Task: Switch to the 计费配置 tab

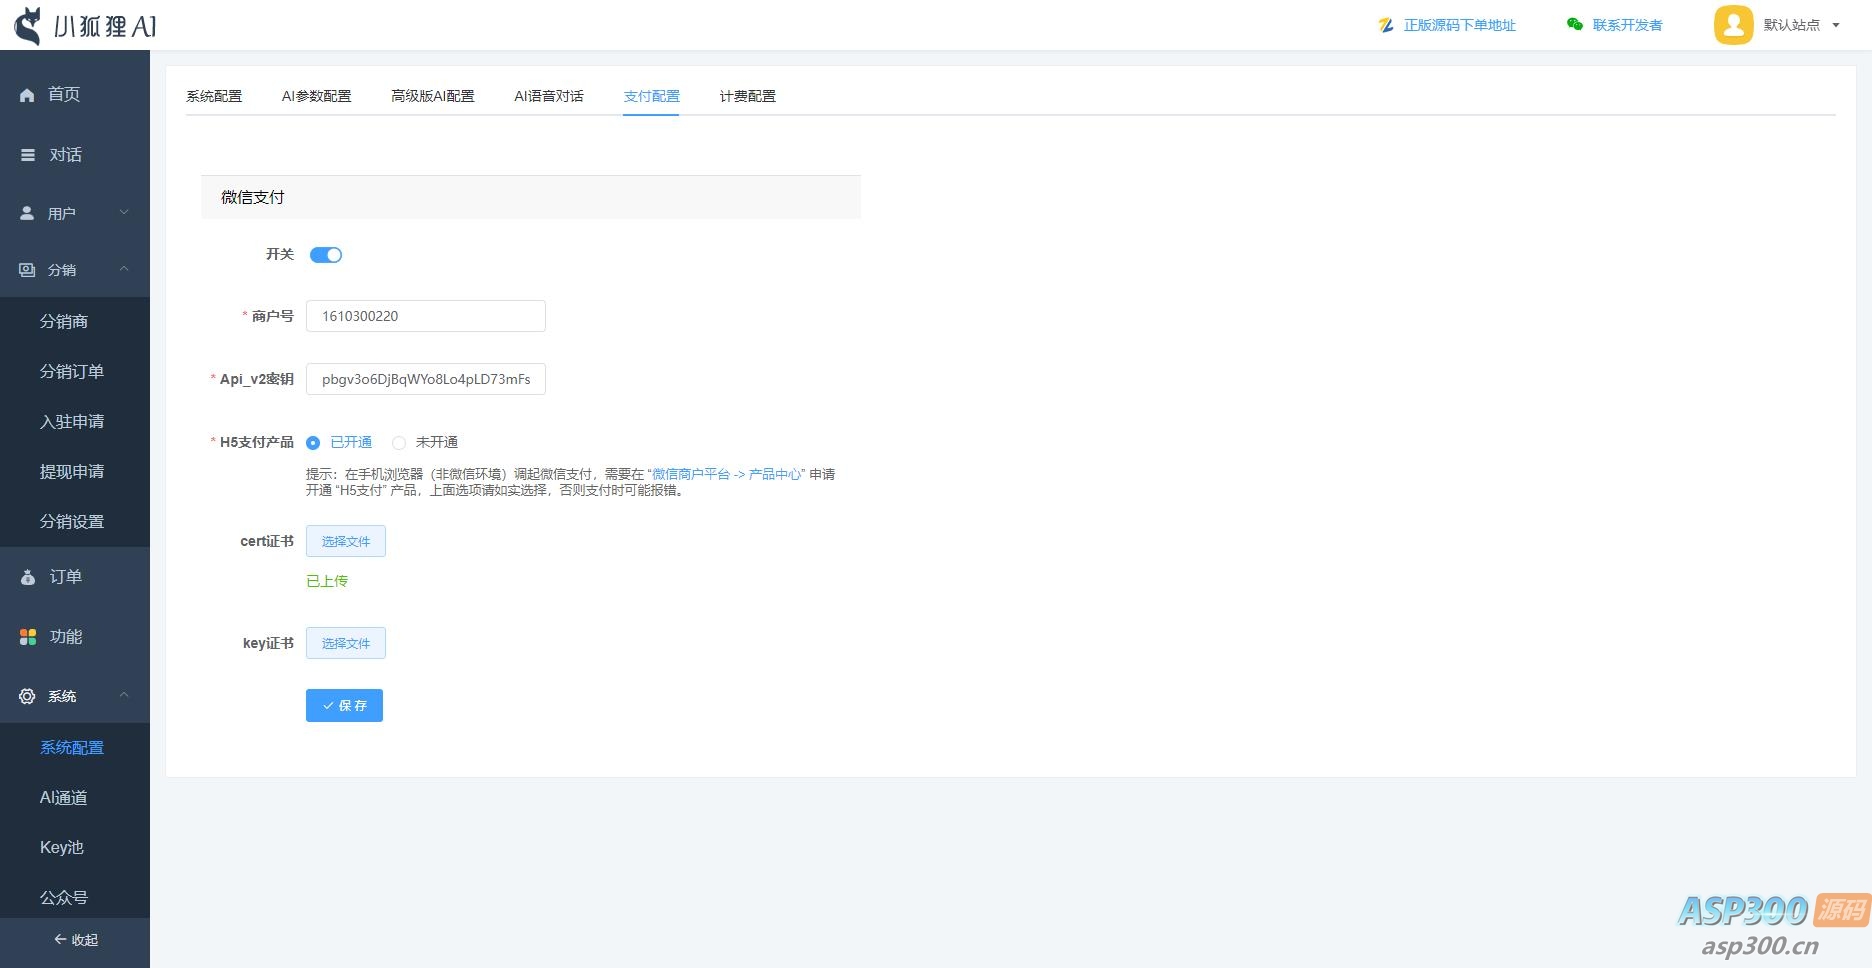Action: pyautogui.click(x=746, y=96)
